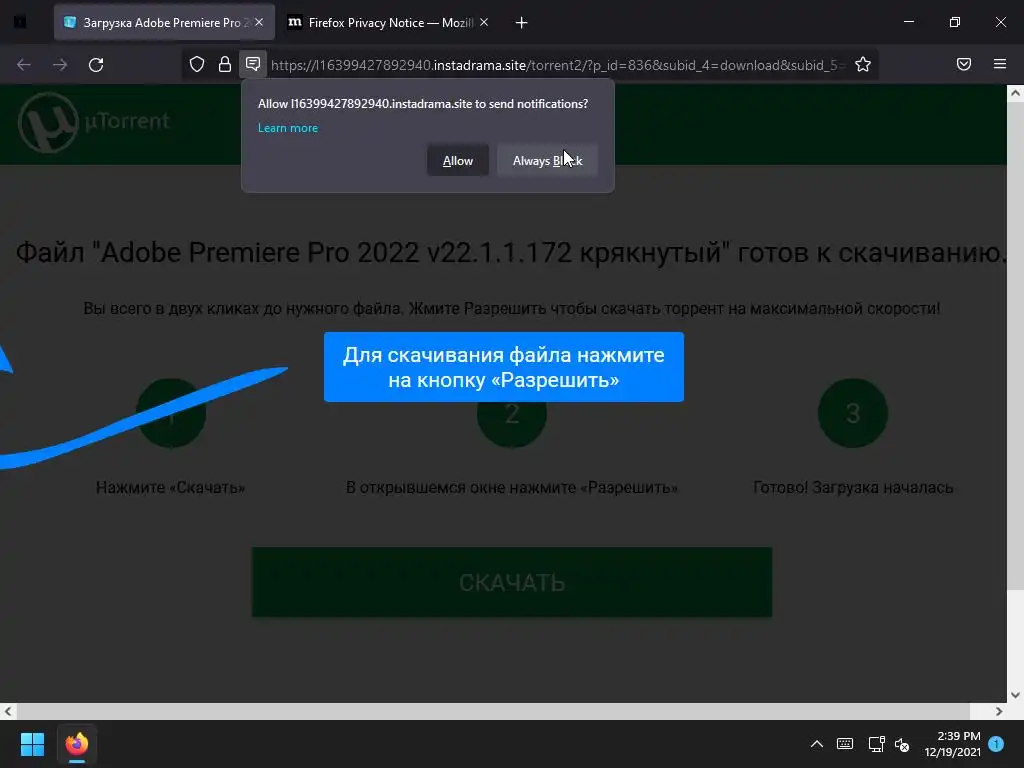Open the clock showing 2:39 PM

click(x=952, y=744)
